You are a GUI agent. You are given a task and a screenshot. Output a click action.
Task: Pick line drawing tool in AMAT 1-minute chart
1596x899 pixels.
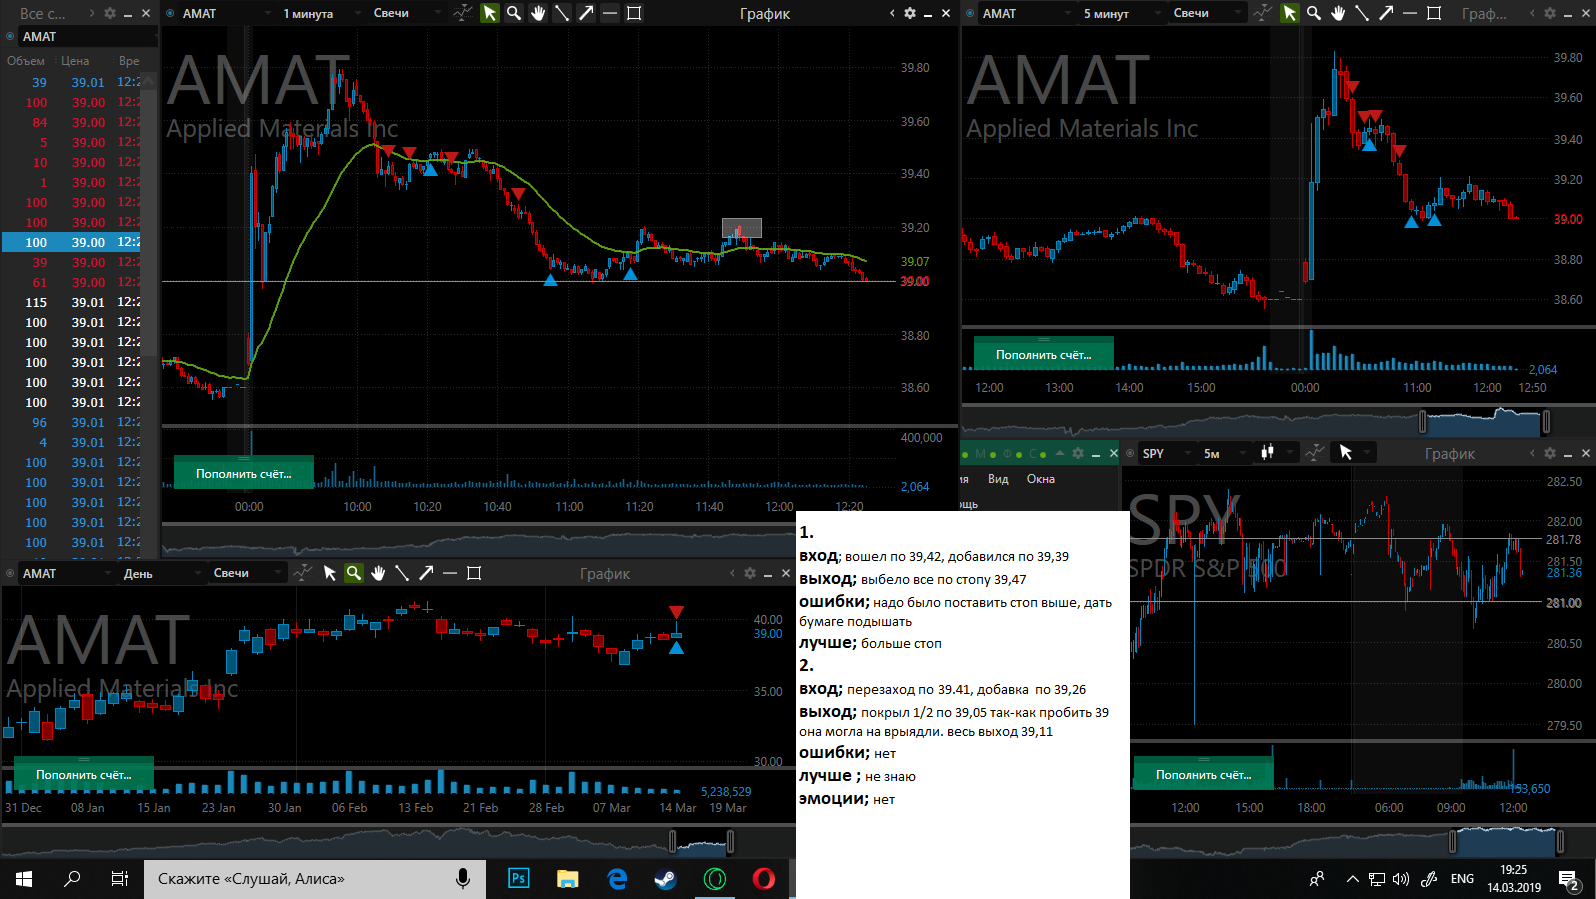pos(562,13)
